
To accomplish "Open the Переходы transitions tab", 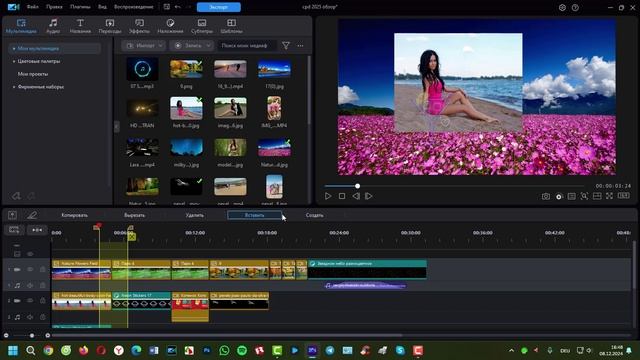I will (x=110, y=26).
